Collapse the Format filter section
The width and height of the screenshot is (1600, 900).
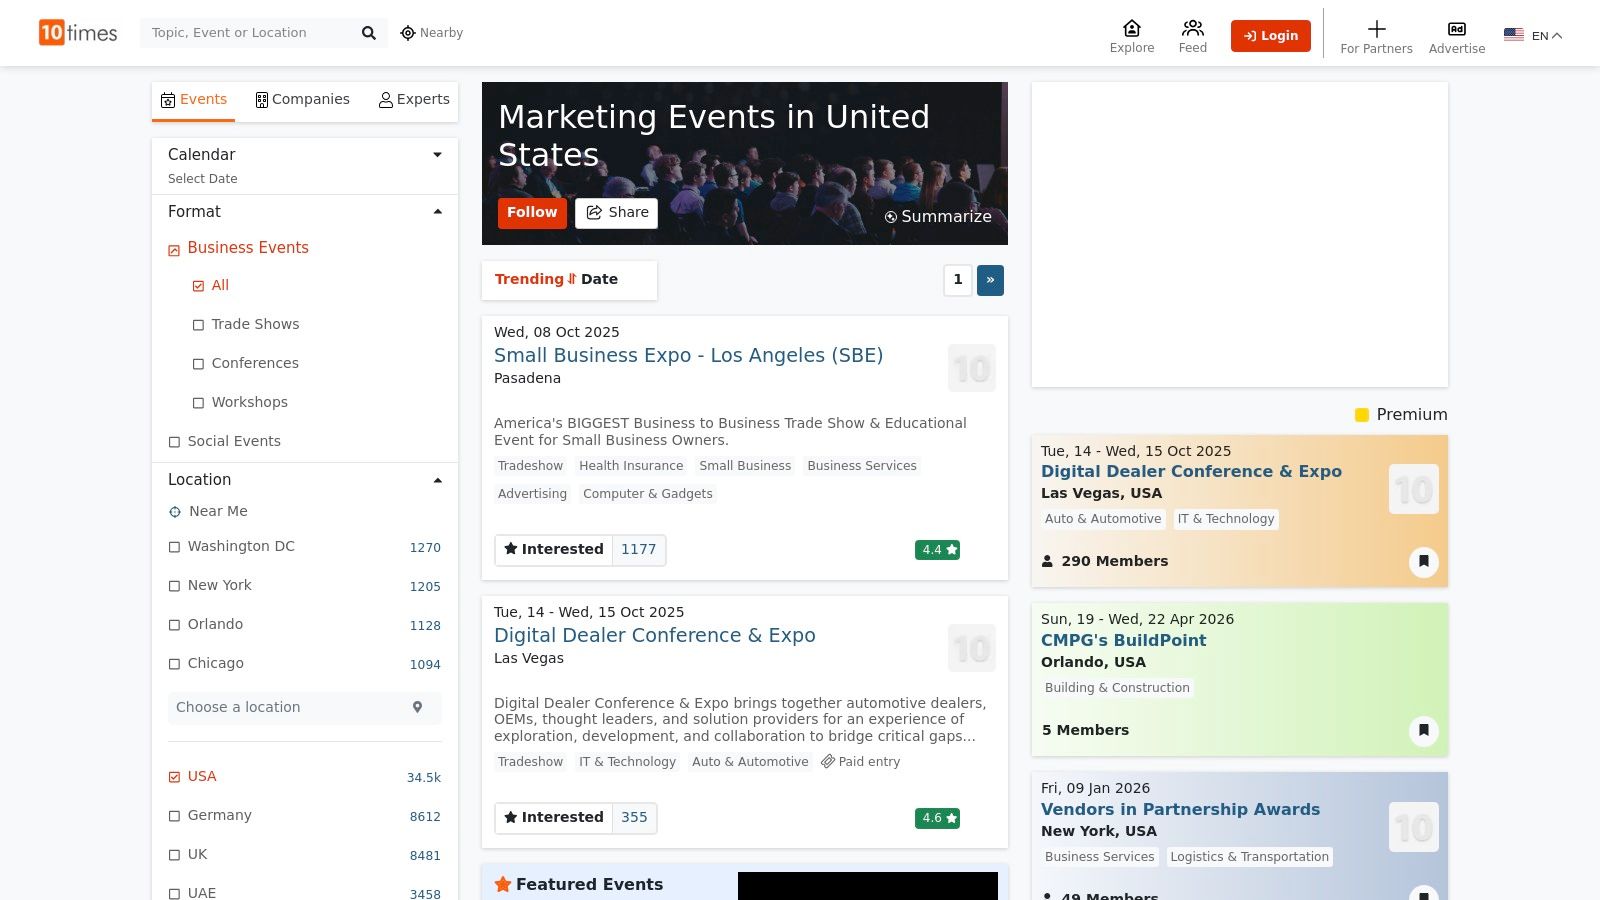pyautogui.click(x=437, y=212)
